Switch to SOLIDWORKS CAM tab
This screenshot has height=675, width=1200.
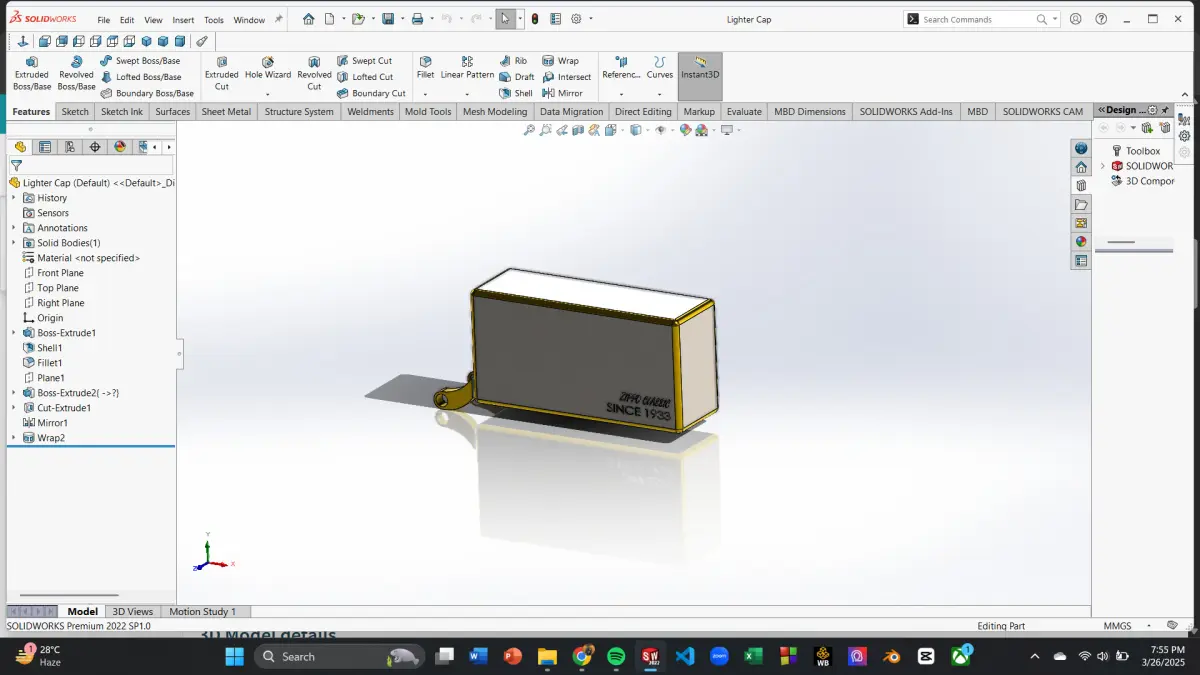click(1043, 112)
